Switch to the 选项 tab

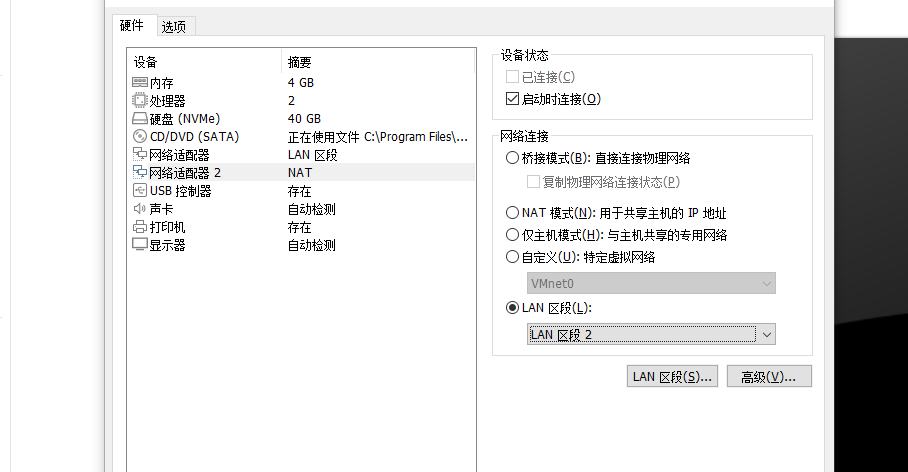(174, 27)
